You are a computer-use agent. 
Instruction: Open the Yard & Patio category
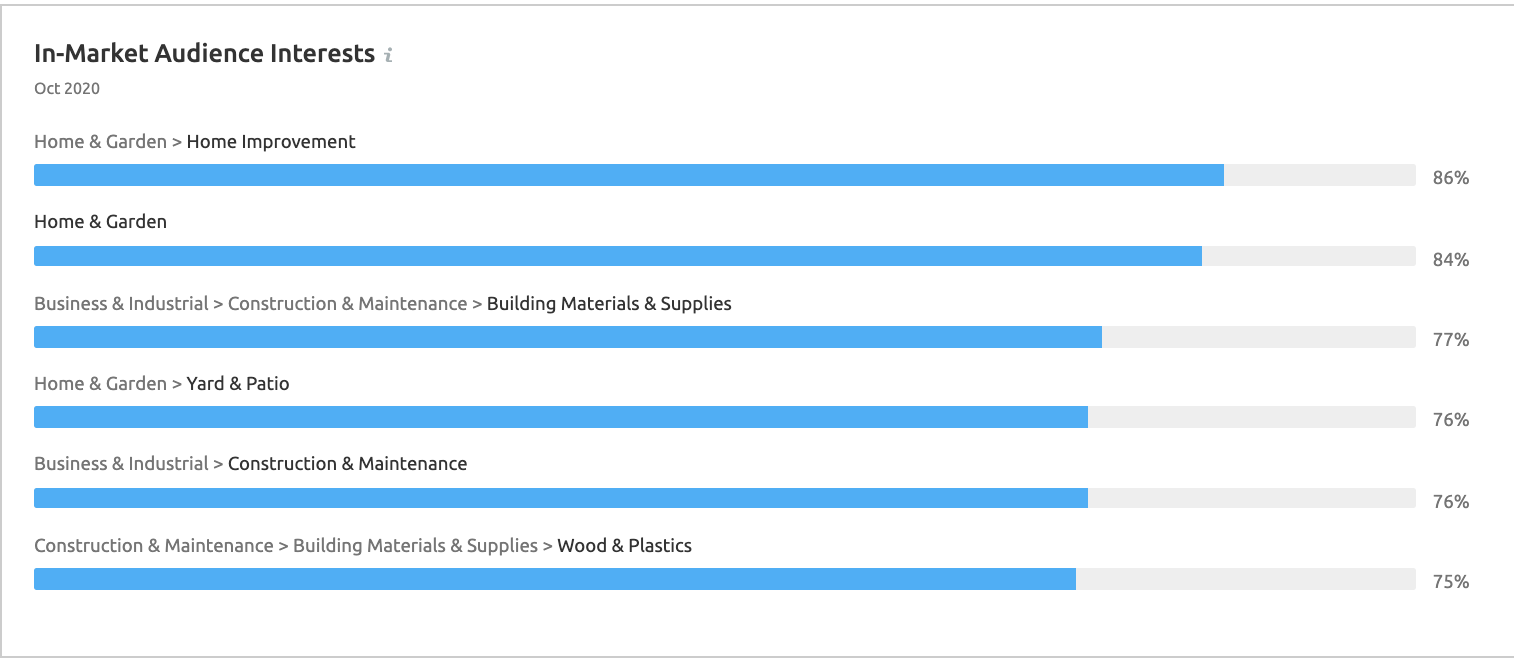pos(238,384)
